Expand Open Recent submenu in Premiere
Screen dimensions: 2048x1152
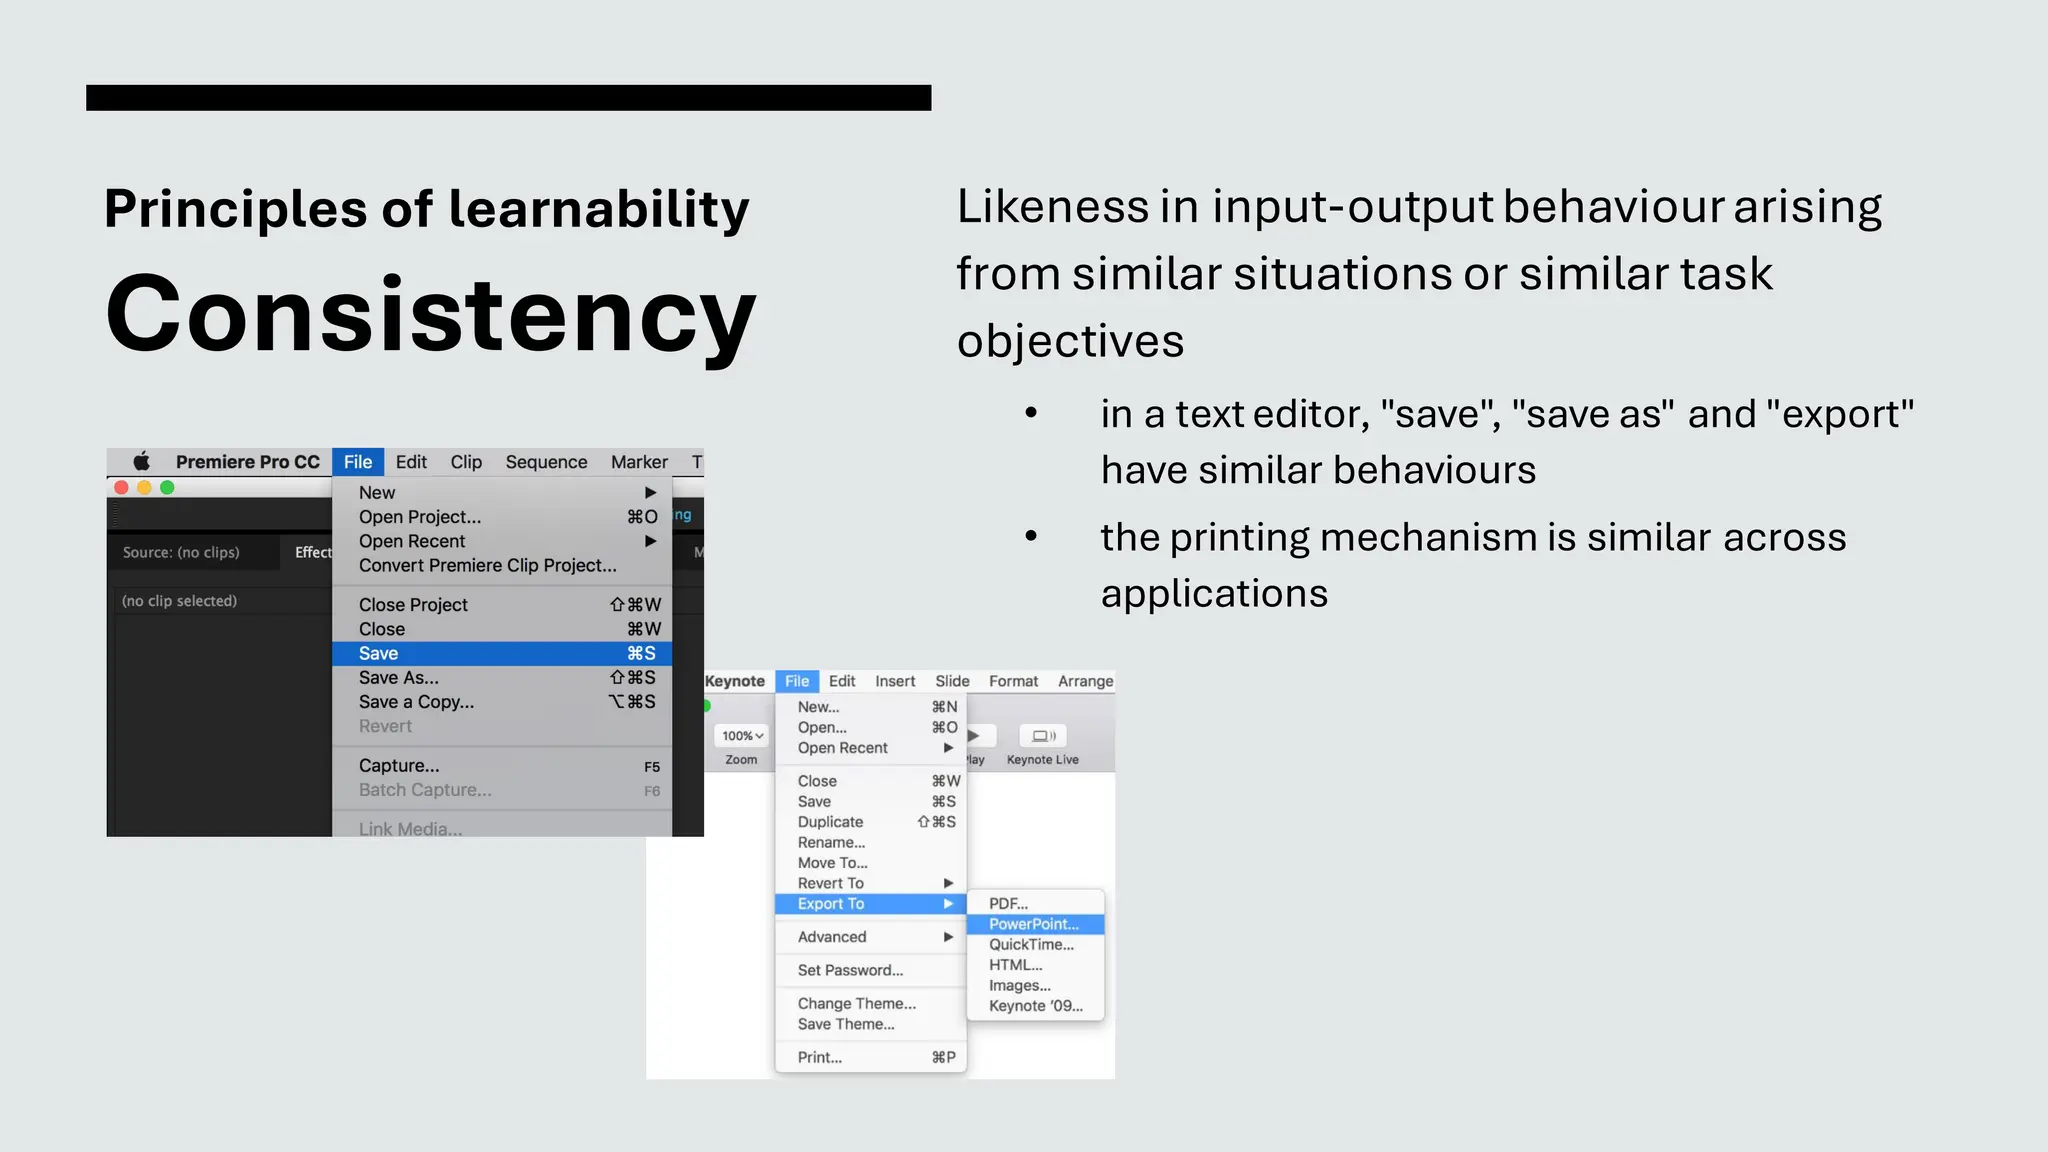502,541
